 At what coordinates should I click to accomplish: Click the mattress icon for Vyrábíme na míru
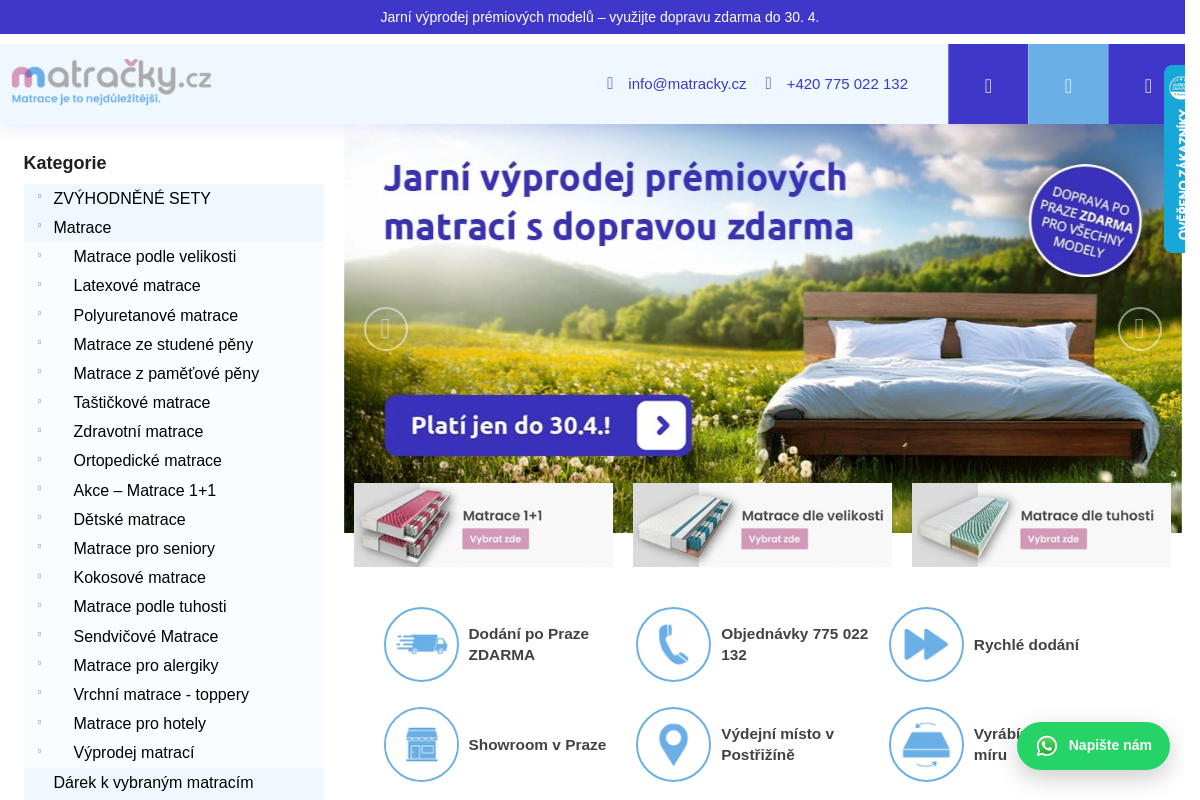(x=926, y=744)
